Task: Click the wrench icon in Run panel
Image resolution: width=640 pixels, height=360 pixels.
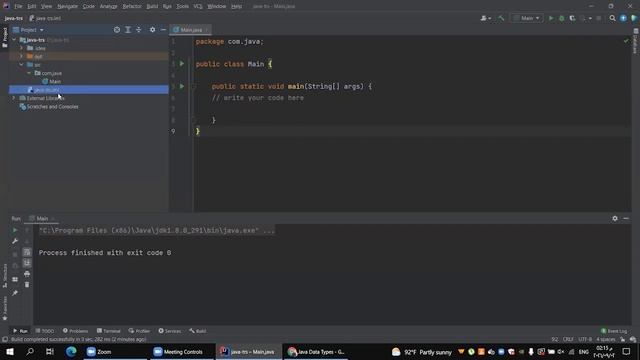Action: pyautogui.click(x=15, y=241)
